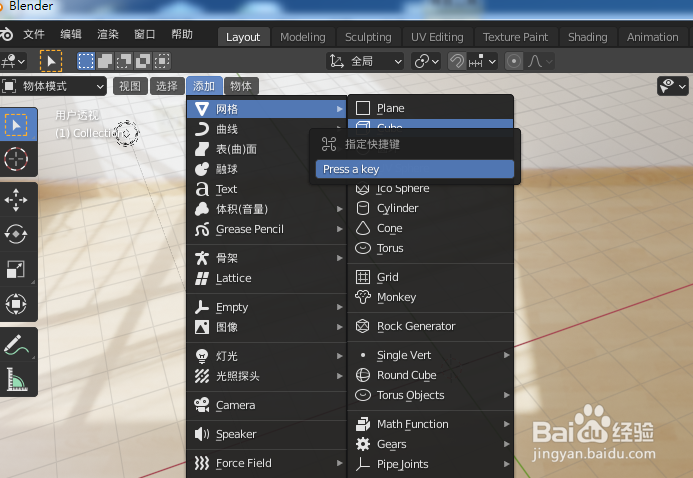Choose the Annotate pencil tool

point(16,345)
